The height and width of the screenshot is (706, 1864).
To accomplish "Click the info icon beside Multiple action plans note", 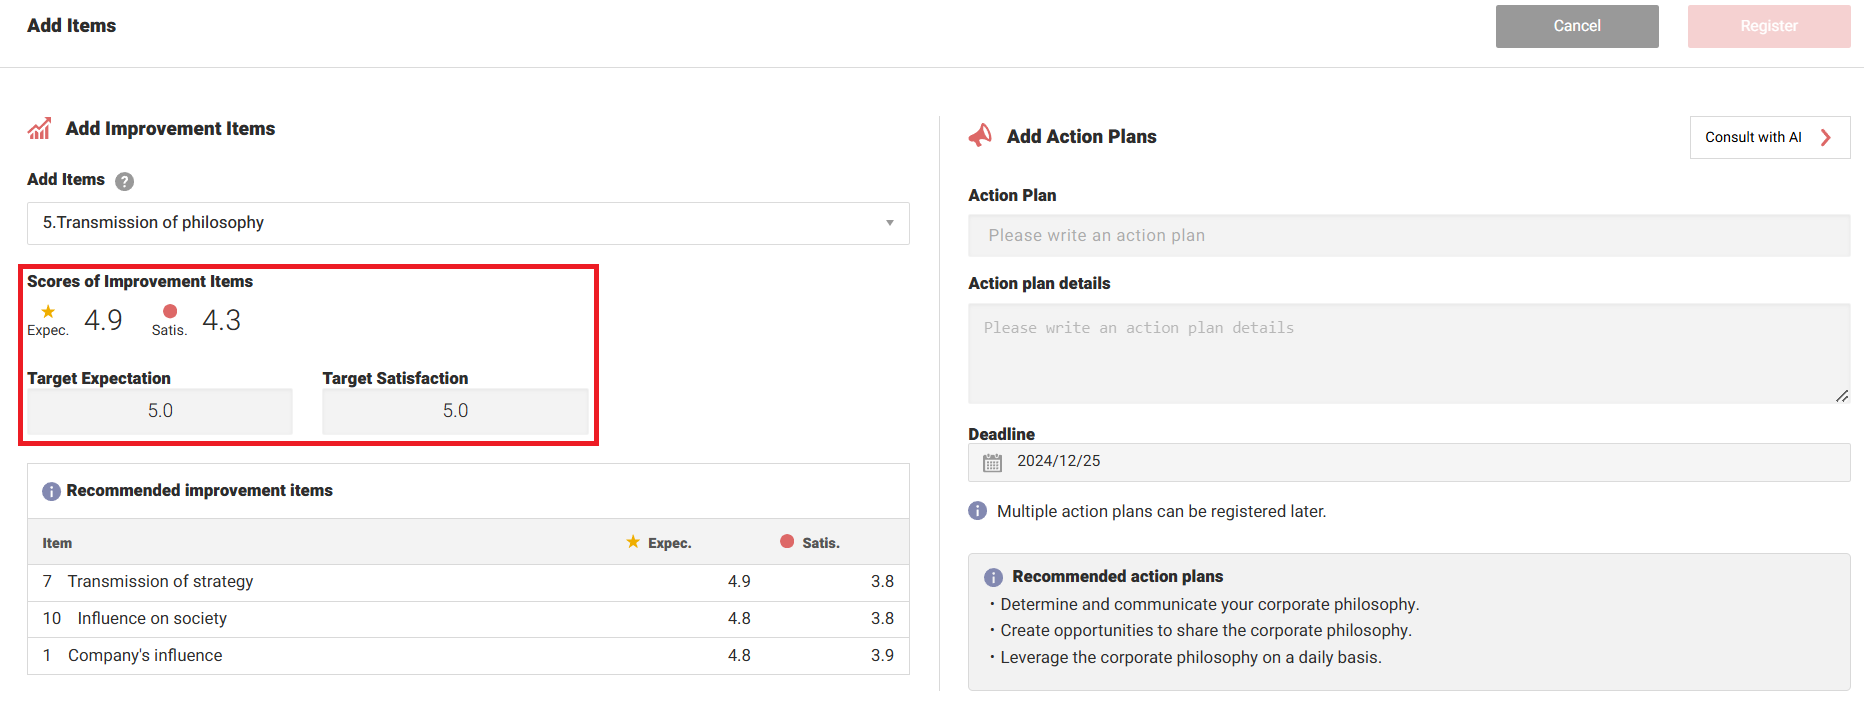I will [x=978, y=511].
